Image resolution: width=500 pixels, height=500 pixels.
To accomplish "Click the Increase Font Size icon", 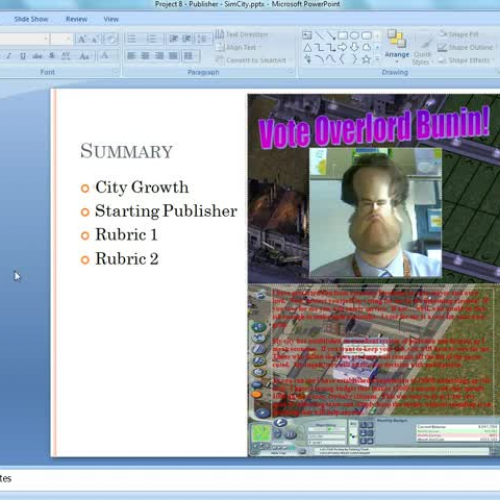I will pos(82,40).
